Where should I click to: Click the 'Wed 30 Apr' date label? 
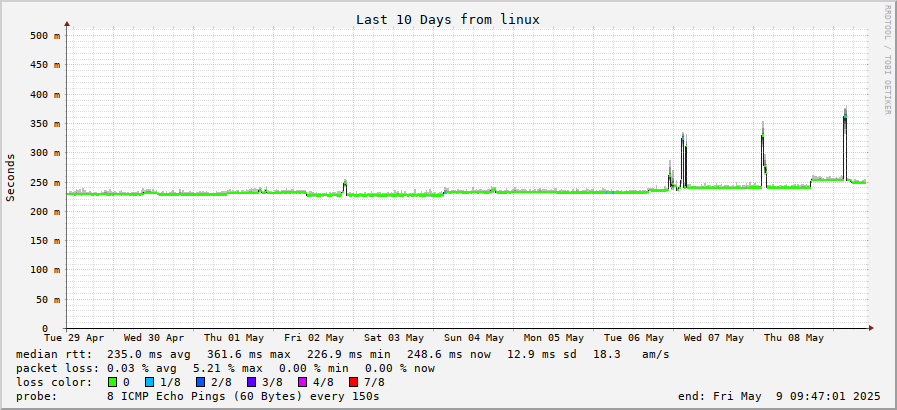154,338
